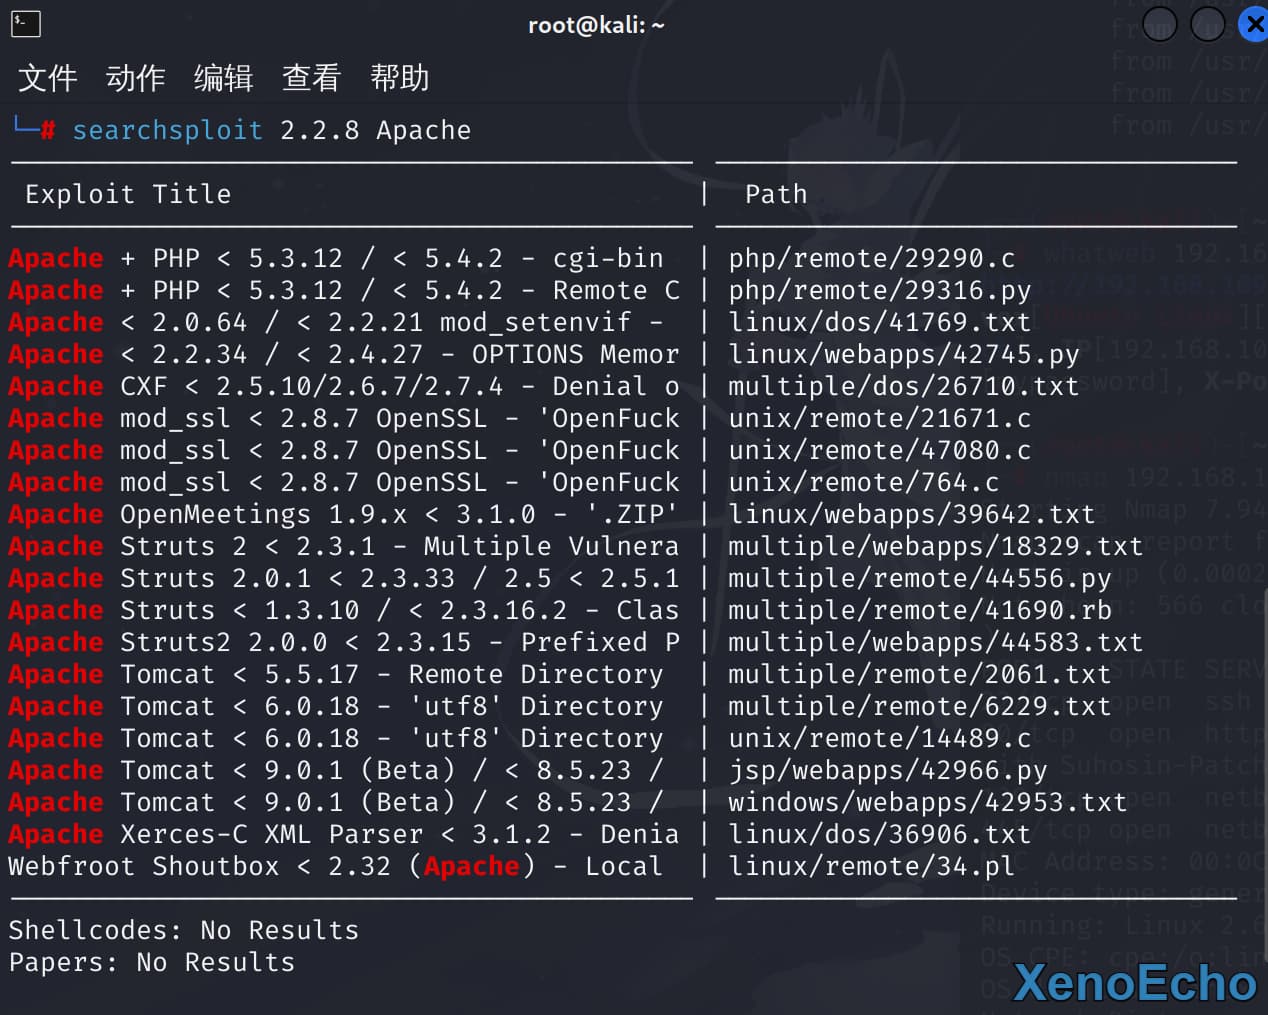Open the 查看 menu
The width and height of the screenshot is (1268, 1015).
point(311,78)
